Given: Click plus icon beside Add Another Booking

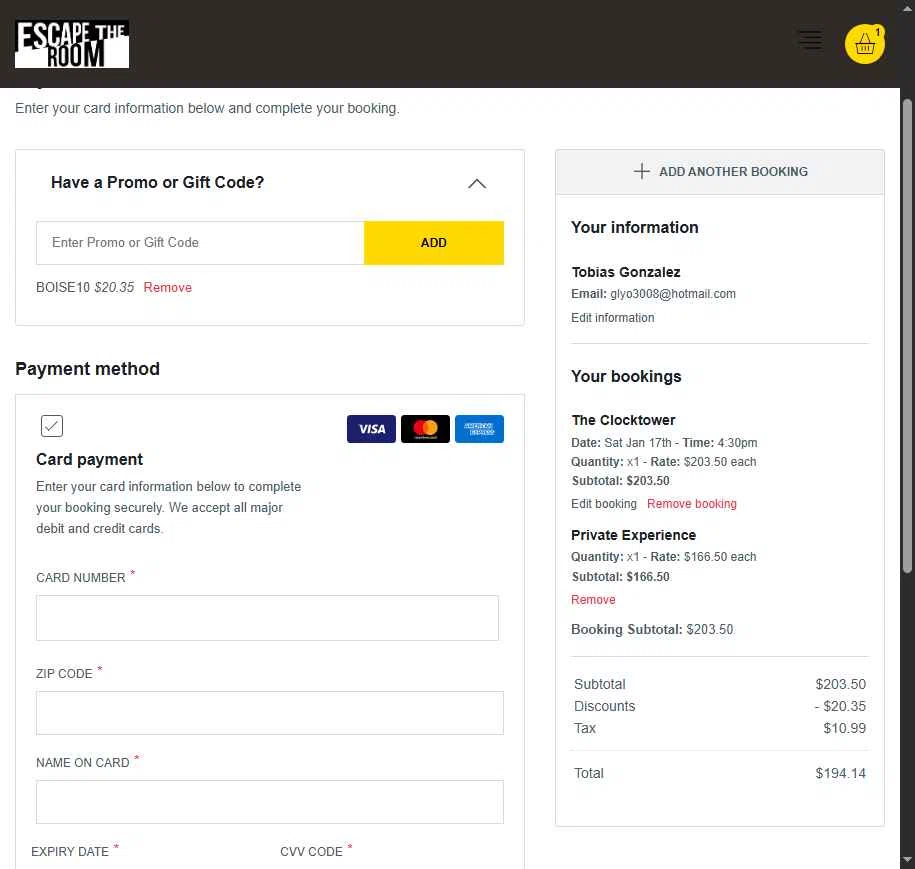Looking at the screenshot, I should click(642, 171).
